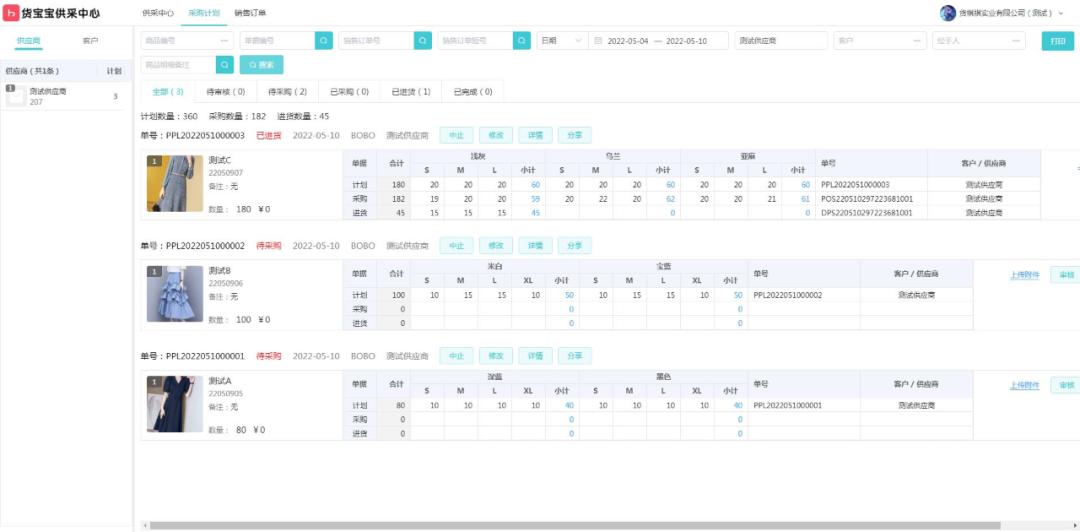This screenshot has height=532, width=1080.
Task: Click the 测试A dark dress thumbnail
Action: point(174,404)
